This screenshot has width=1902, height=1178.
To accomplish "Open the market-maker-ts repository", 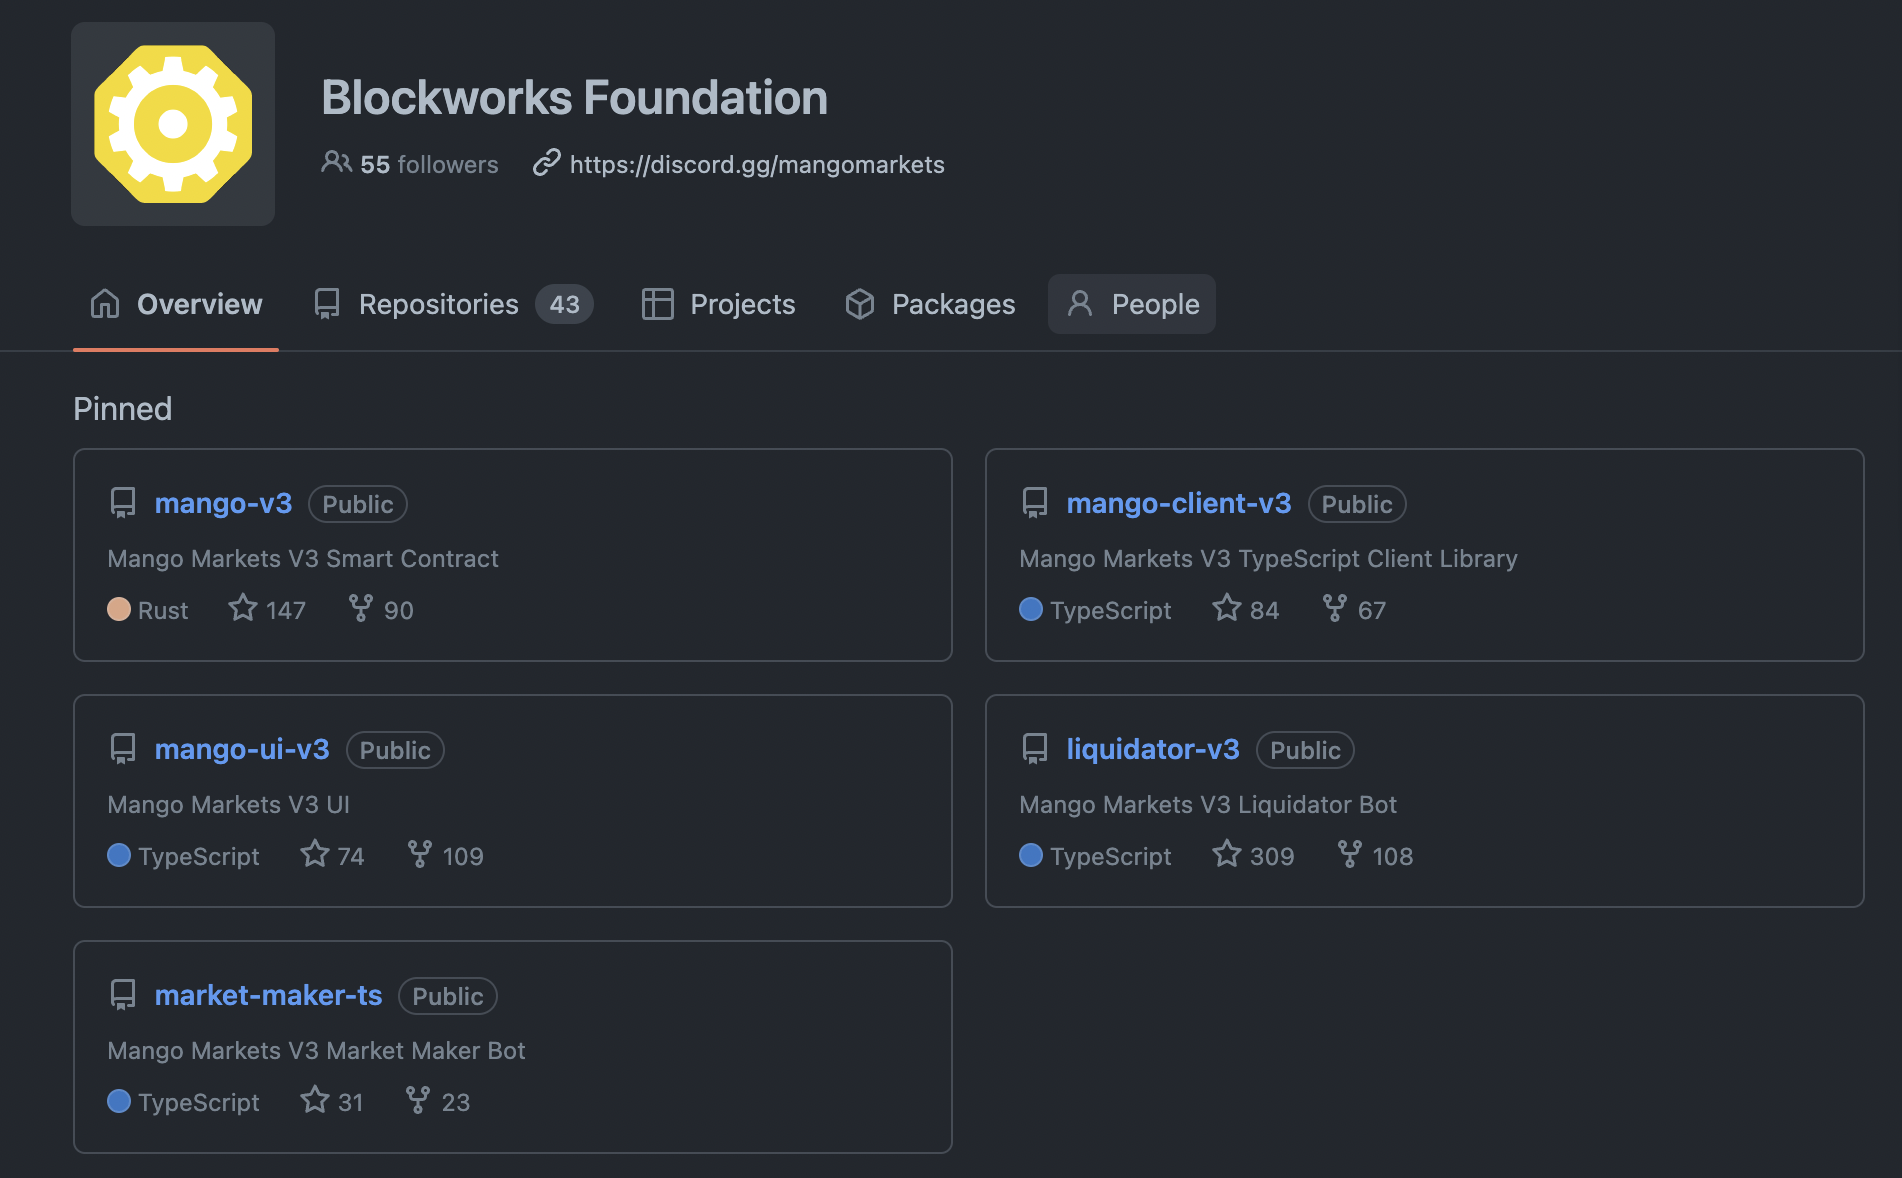I will pyautogui.click(x=268, y=995).
